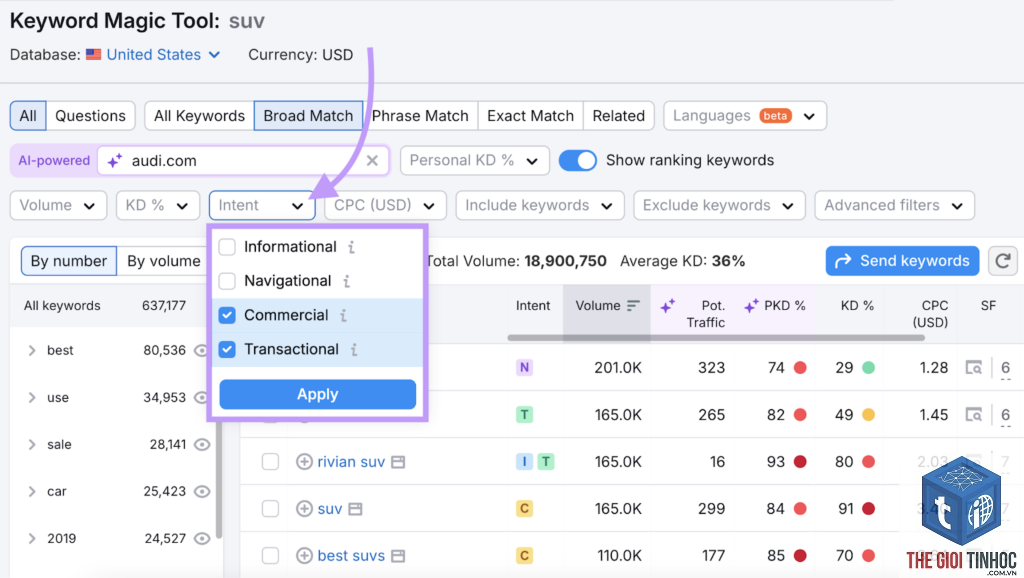Click the AI sparkle icon beside audi.com

point(115,161)
